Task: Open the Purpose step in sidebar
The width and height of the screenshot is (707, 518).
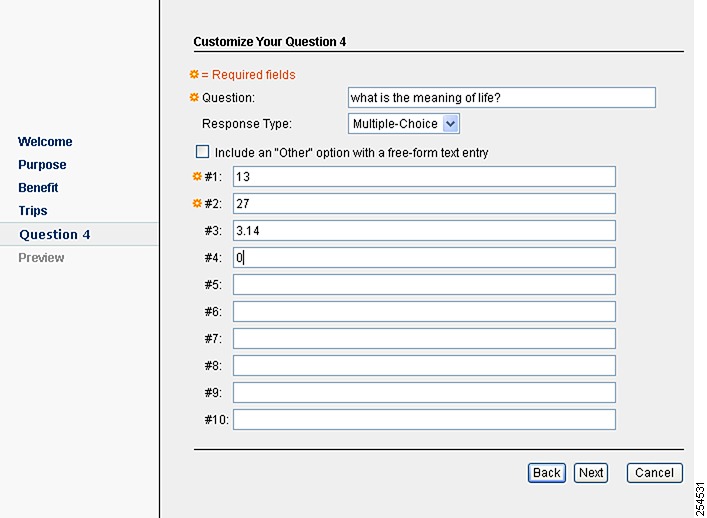Action: [42, 165]
